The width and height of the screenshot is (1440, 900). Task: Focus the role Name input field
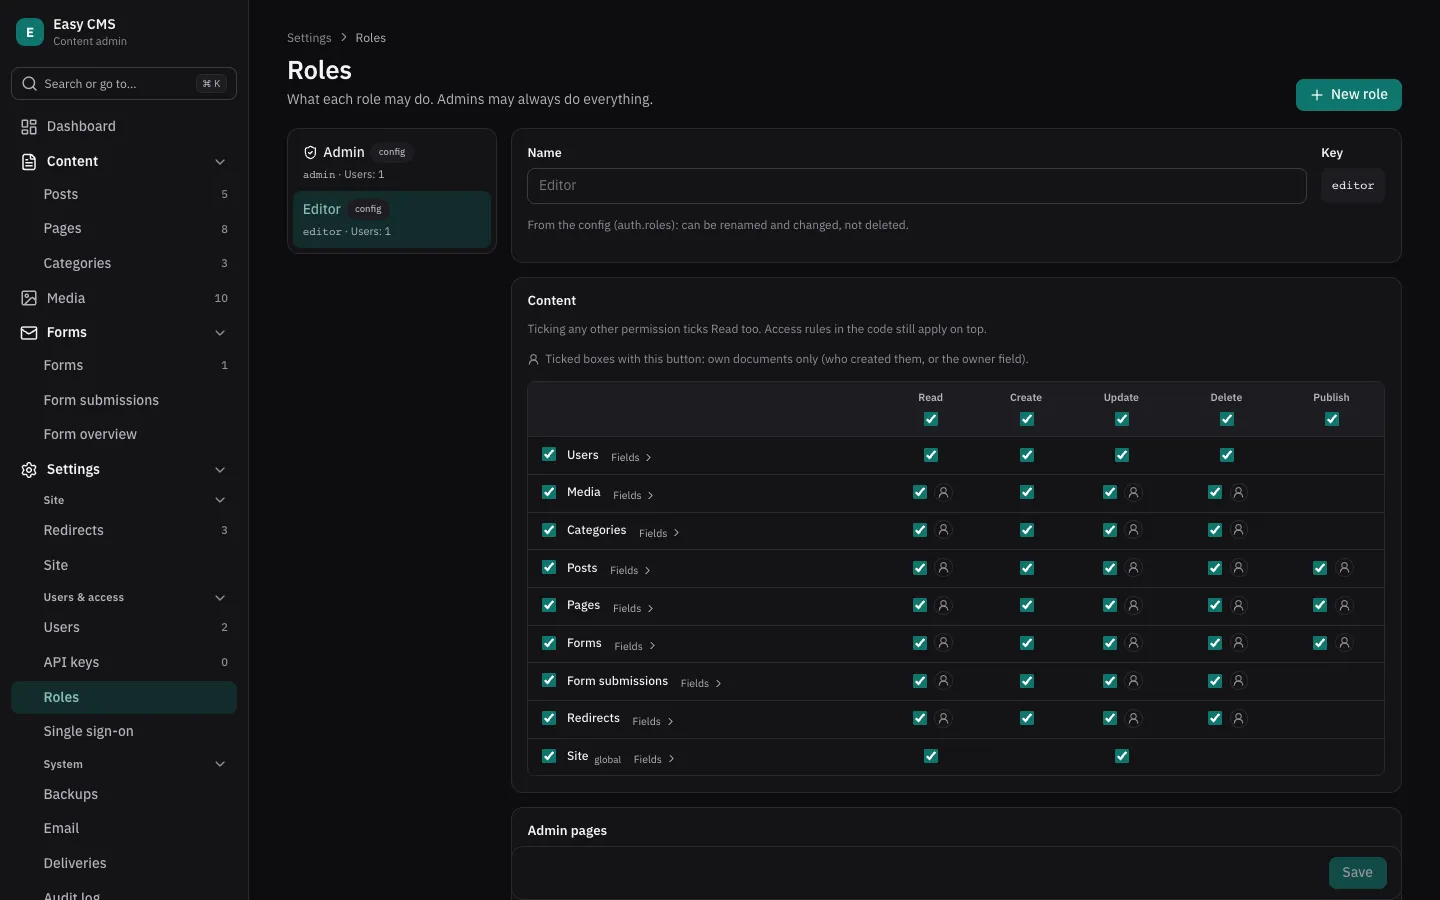(x=917, y=186)
